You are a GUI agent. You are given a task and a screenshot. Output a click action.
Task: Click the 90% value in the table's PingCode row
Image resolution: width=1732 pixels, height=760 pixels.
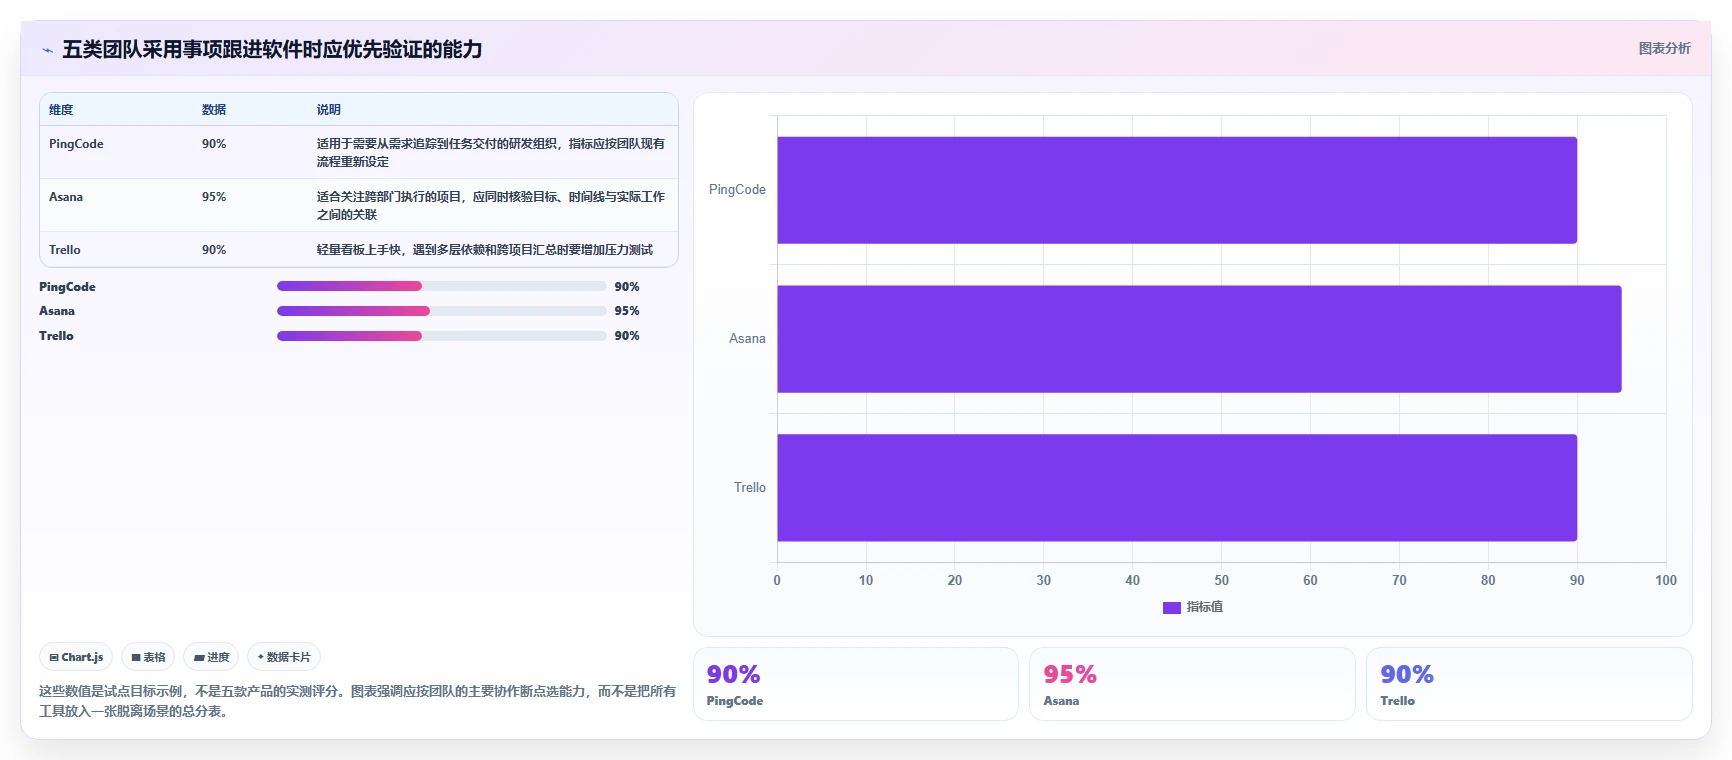point(214,144)
